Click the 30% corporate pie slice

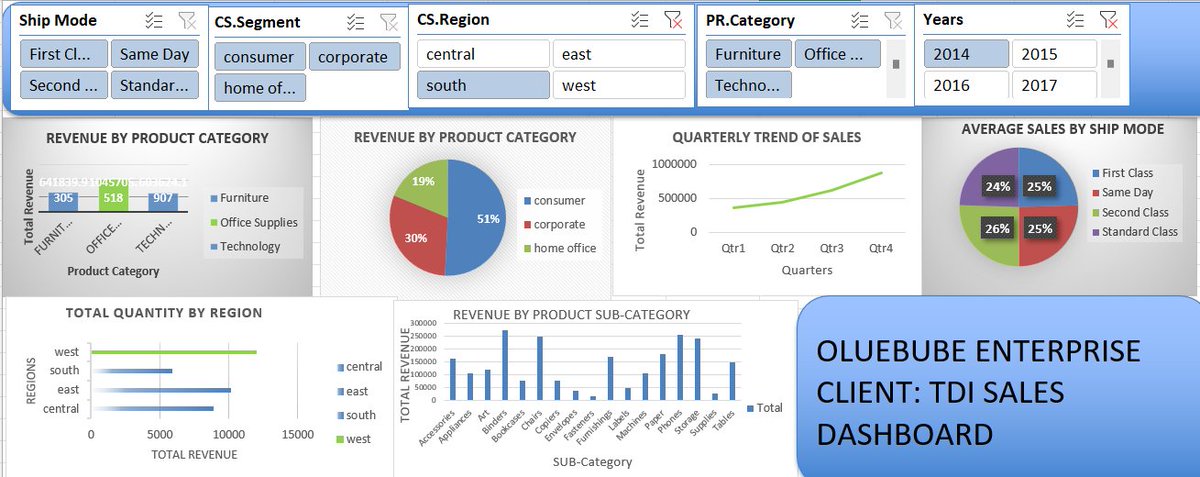coord(417,238)
